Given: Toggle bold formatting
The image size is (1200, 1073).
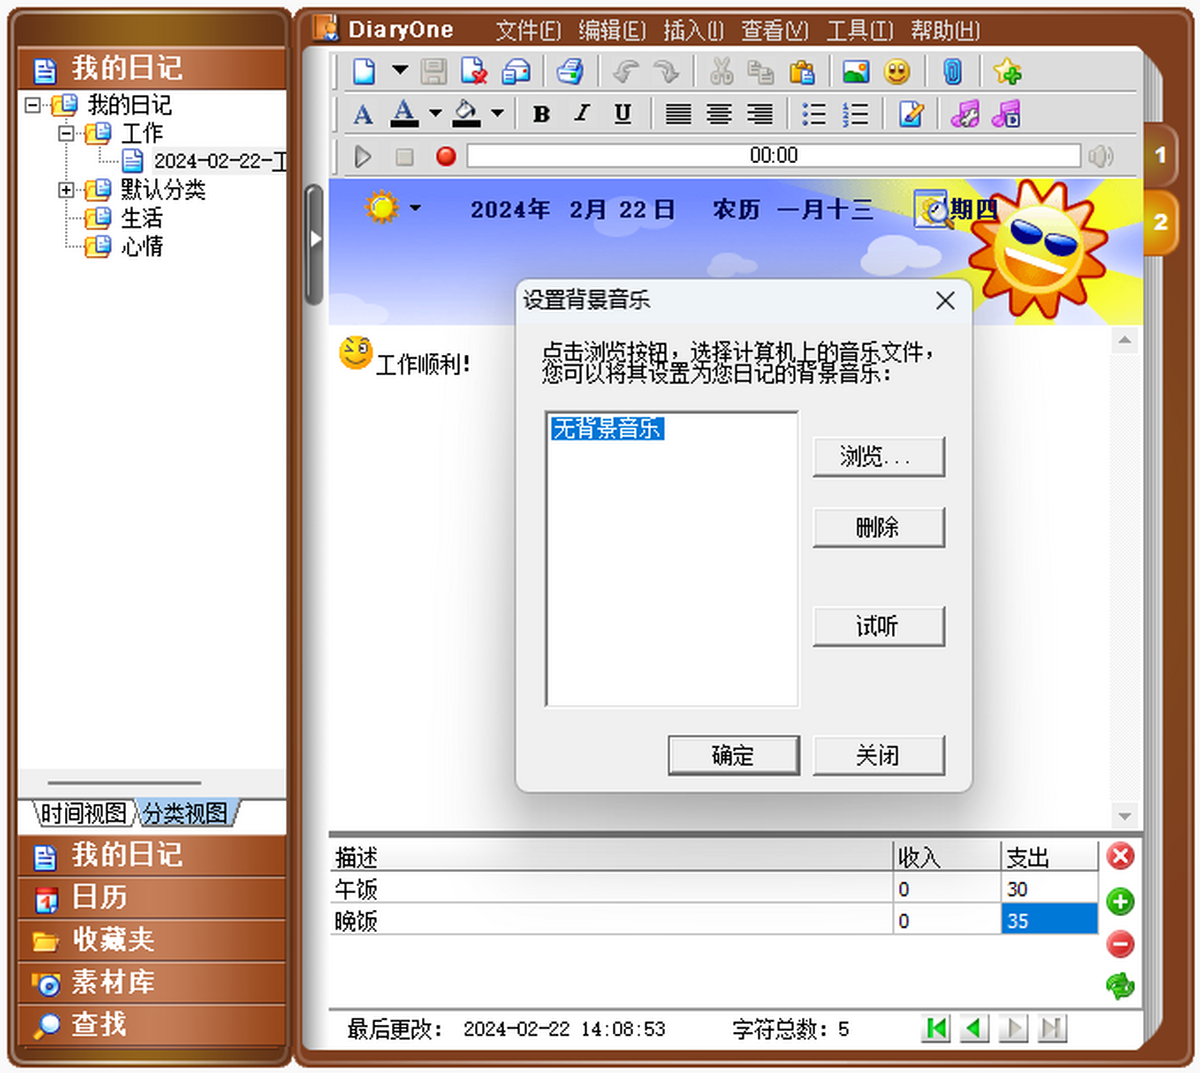Looking at the screenshot, I should coord(542,114).
